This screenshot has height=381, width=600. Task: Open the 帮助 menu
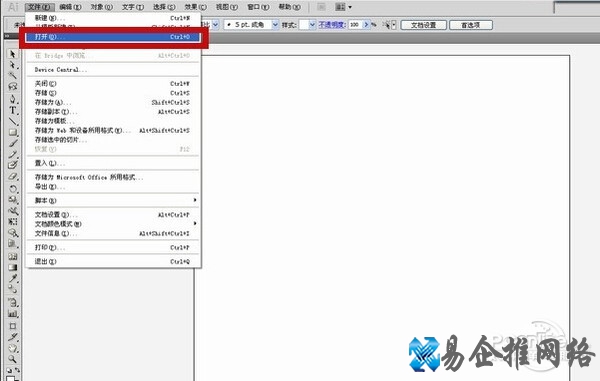[x=289, y=7]
